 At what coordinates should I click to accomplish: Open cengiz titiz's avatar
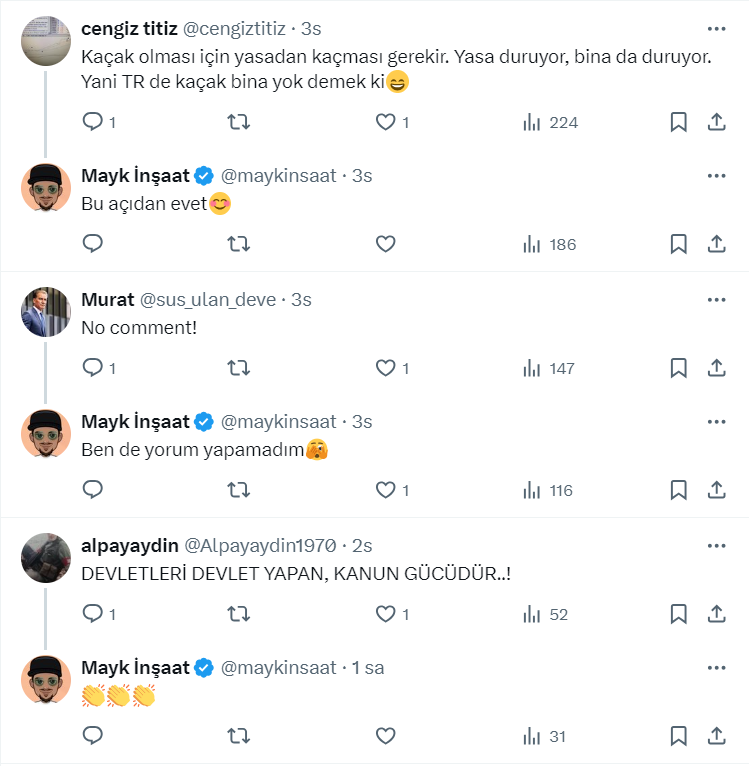[x=46, y=42]
